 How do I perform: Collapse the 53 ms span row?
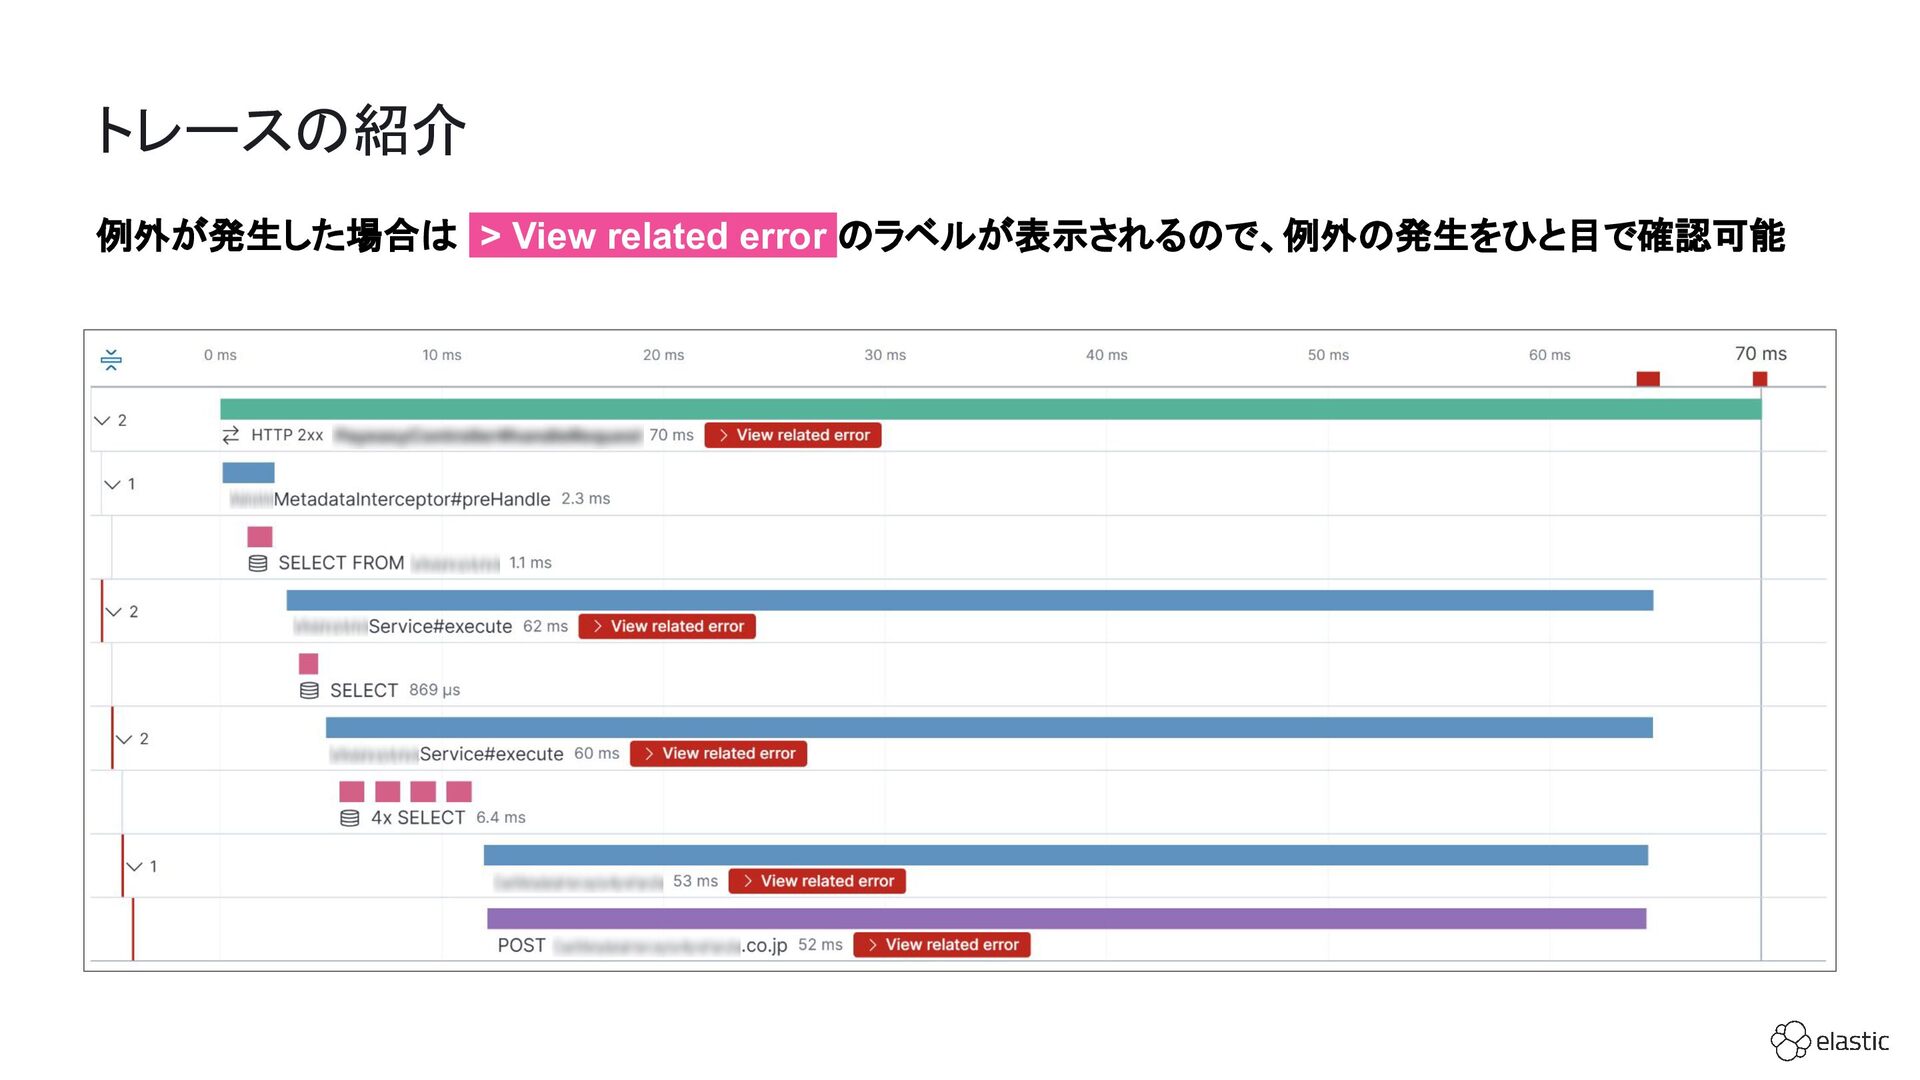pos(134,866)
